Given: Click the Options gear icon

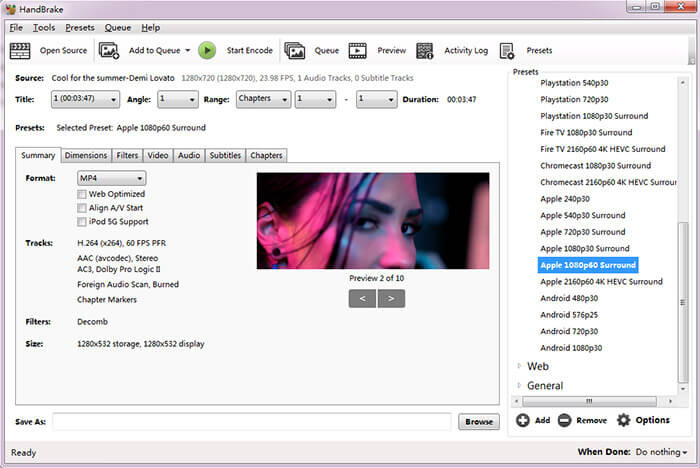Looking at the screenshot, I should tap(624, 421).
